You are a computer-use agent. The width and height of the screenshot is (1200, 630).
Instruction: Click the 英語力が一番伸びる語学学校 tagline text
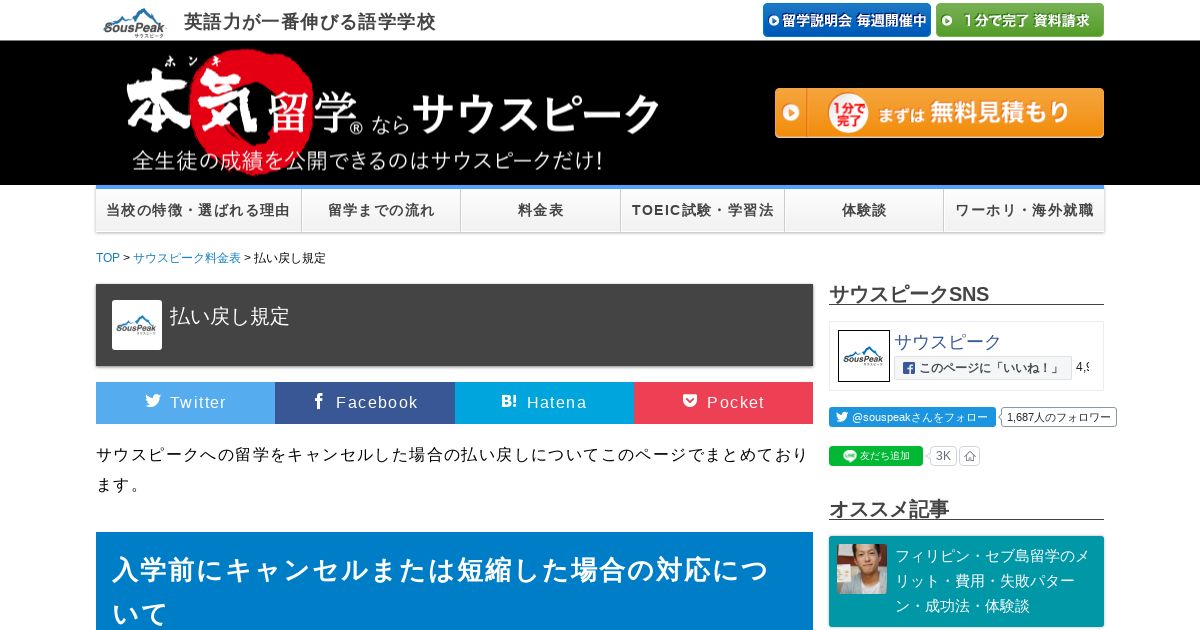click(310, 22)
